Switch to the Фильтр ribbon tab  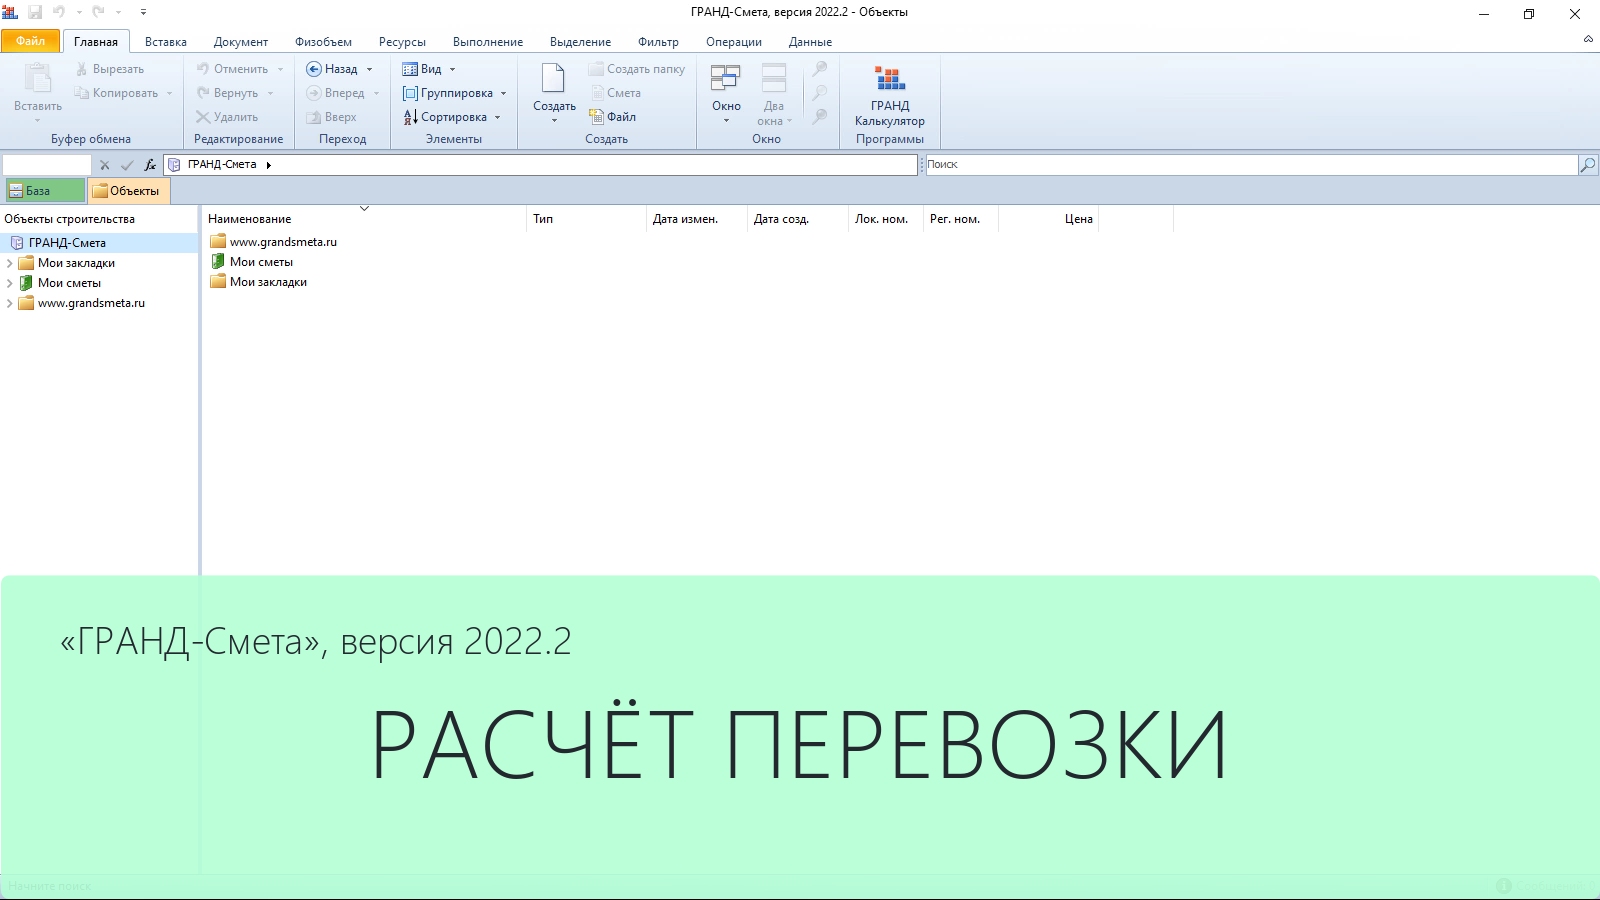click(658, 42)
